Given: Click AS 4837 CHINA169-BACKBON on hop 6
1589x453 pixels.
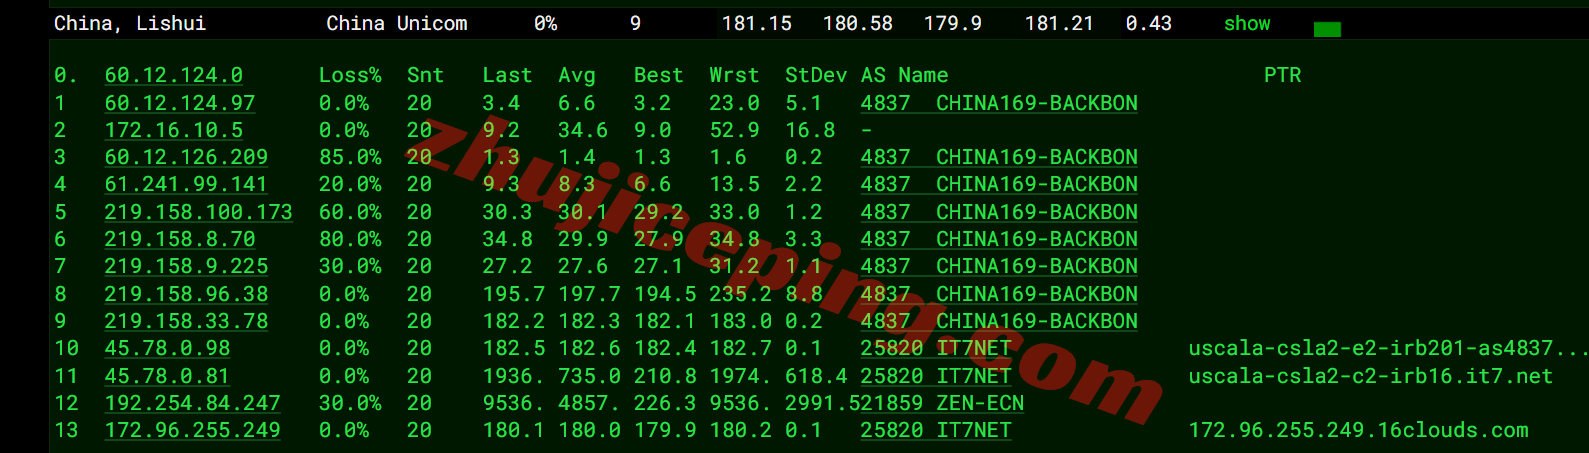Looking at the screenshot, I should [999, 239].
